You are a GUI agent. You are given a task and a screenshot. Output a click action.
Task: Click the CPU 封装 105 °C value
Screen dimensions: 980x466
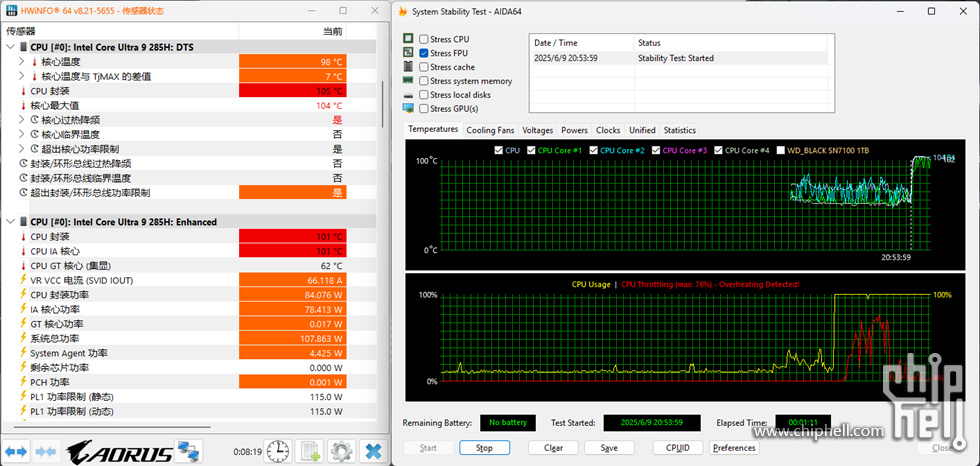[292, 91]
